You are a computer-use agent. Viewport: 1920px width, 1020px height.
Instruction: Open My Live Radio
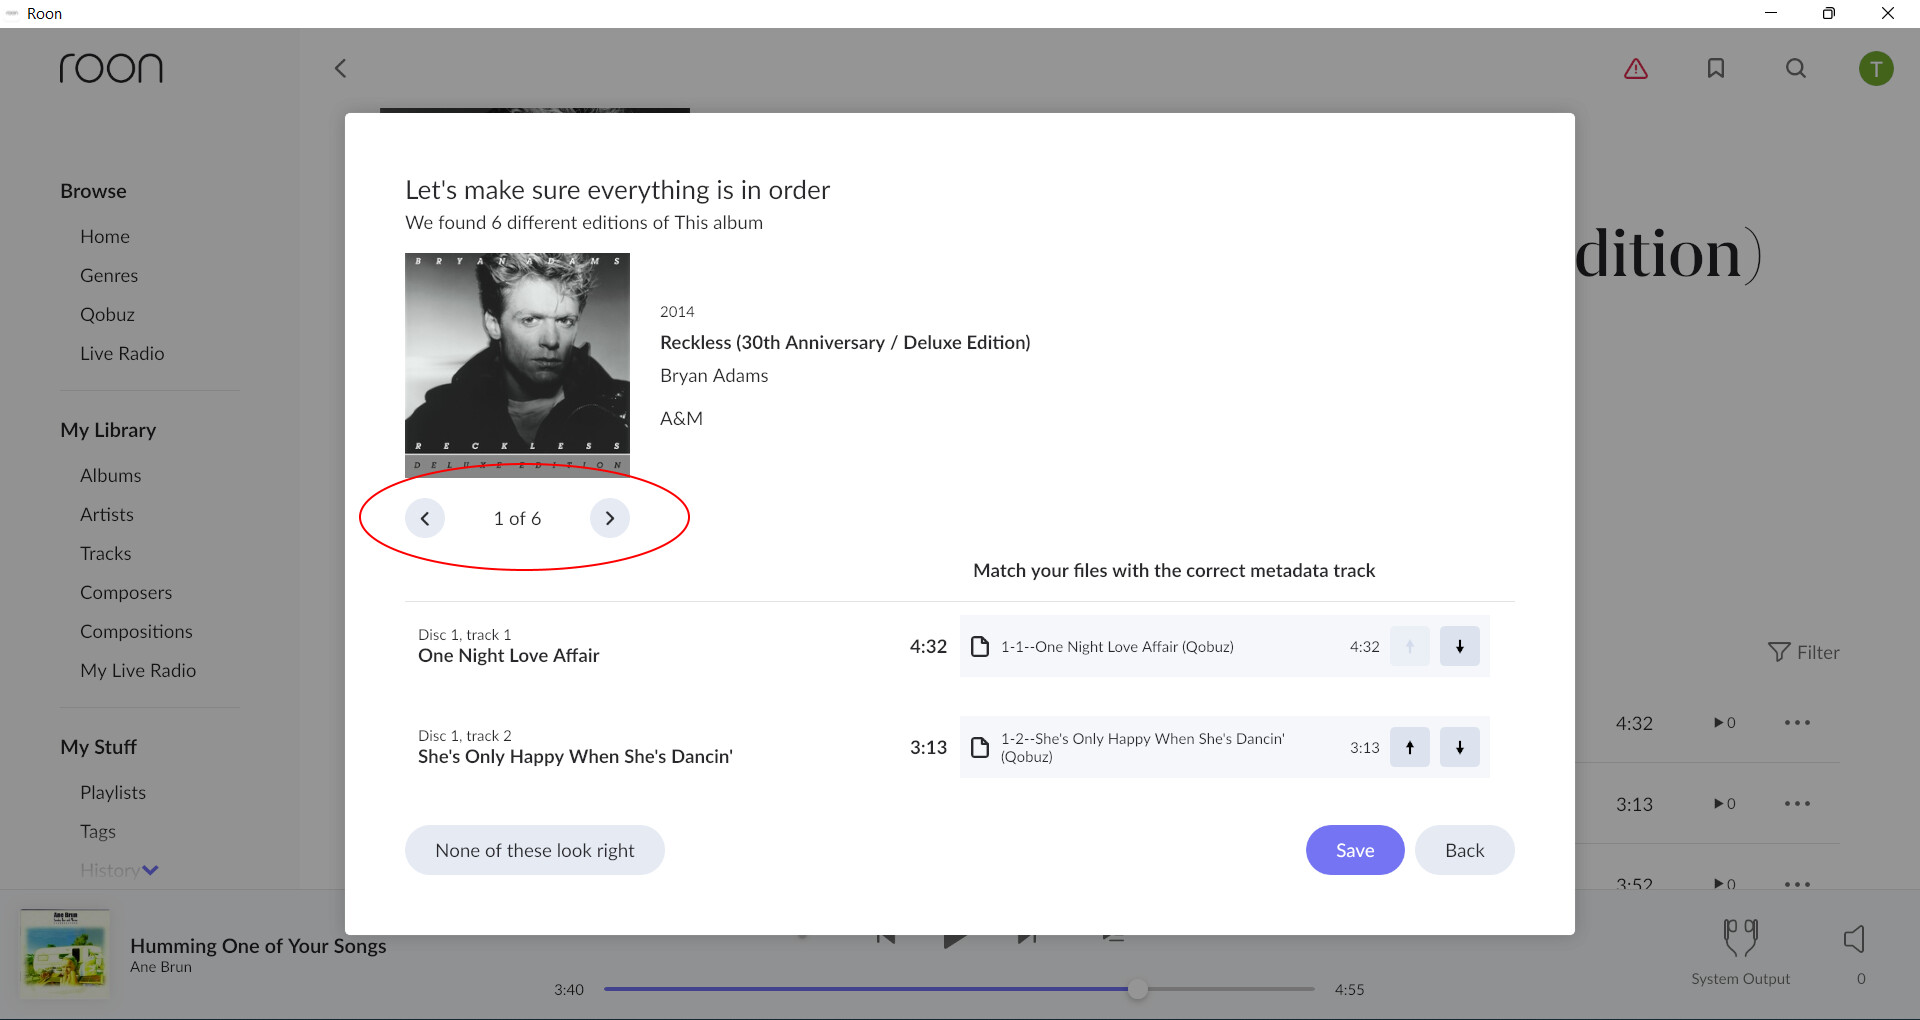[x=138, y=670]
